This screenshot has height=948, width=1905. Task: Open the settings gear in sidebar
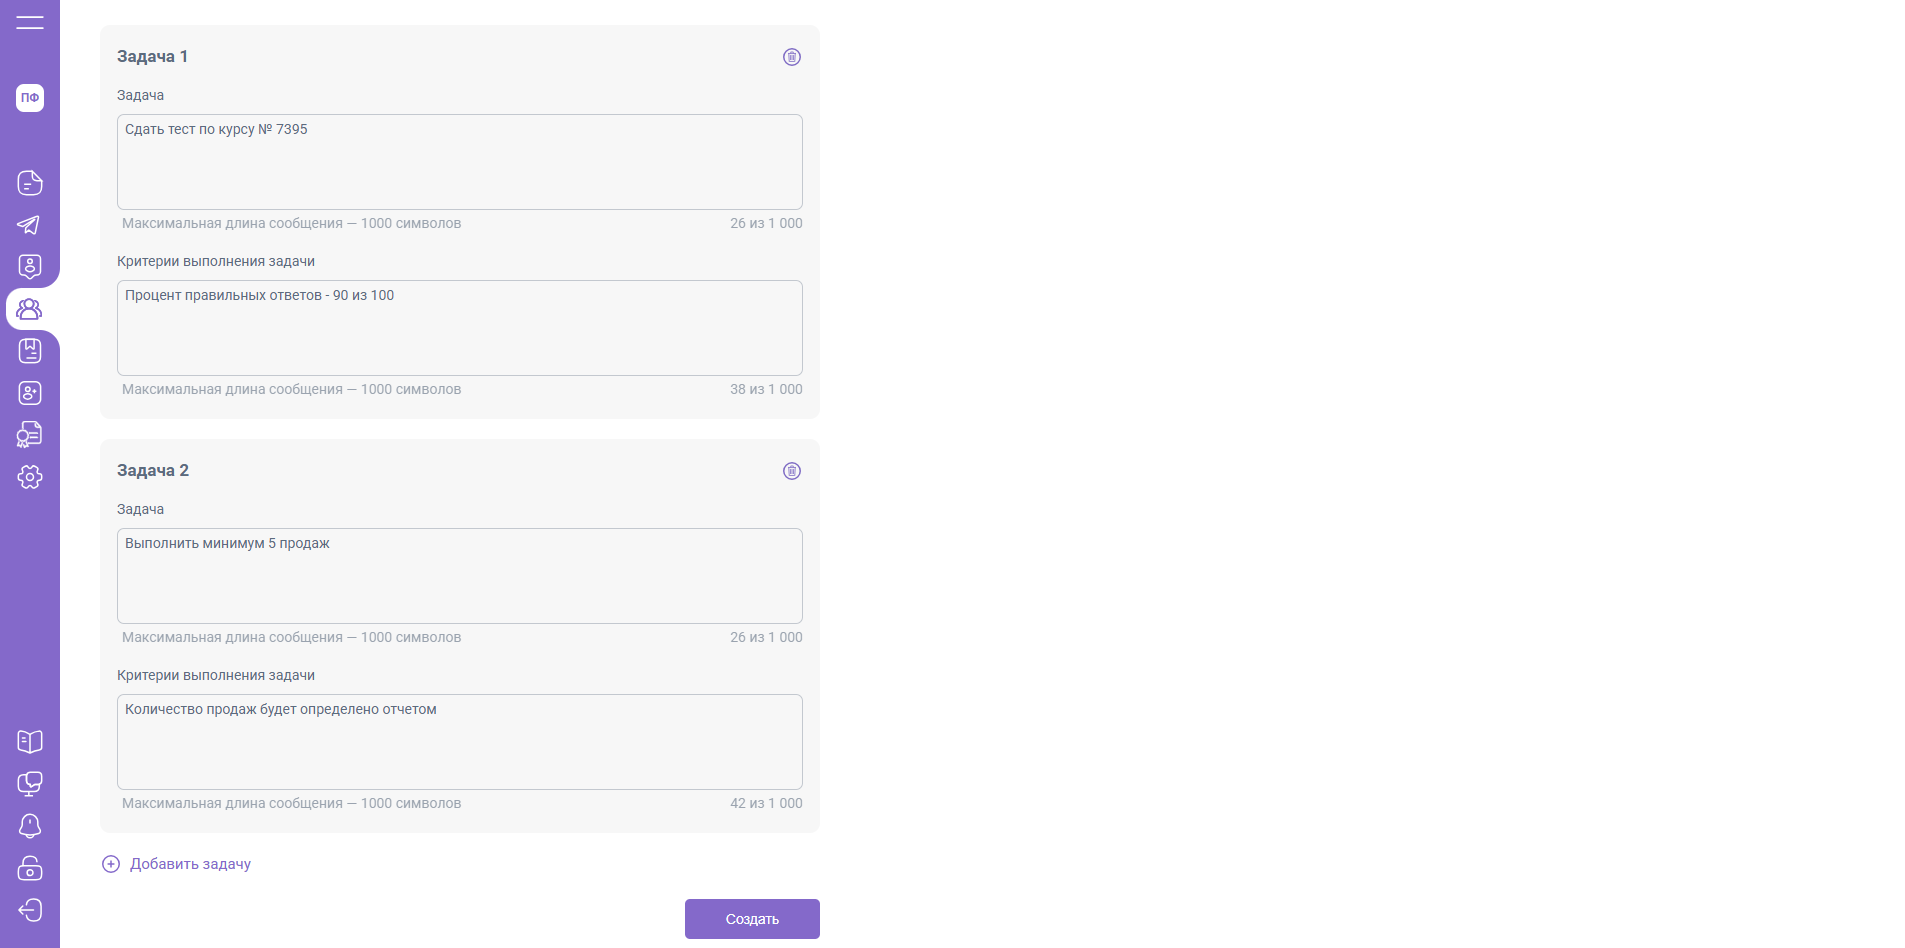pyautogui.click(x=30, y=477)
